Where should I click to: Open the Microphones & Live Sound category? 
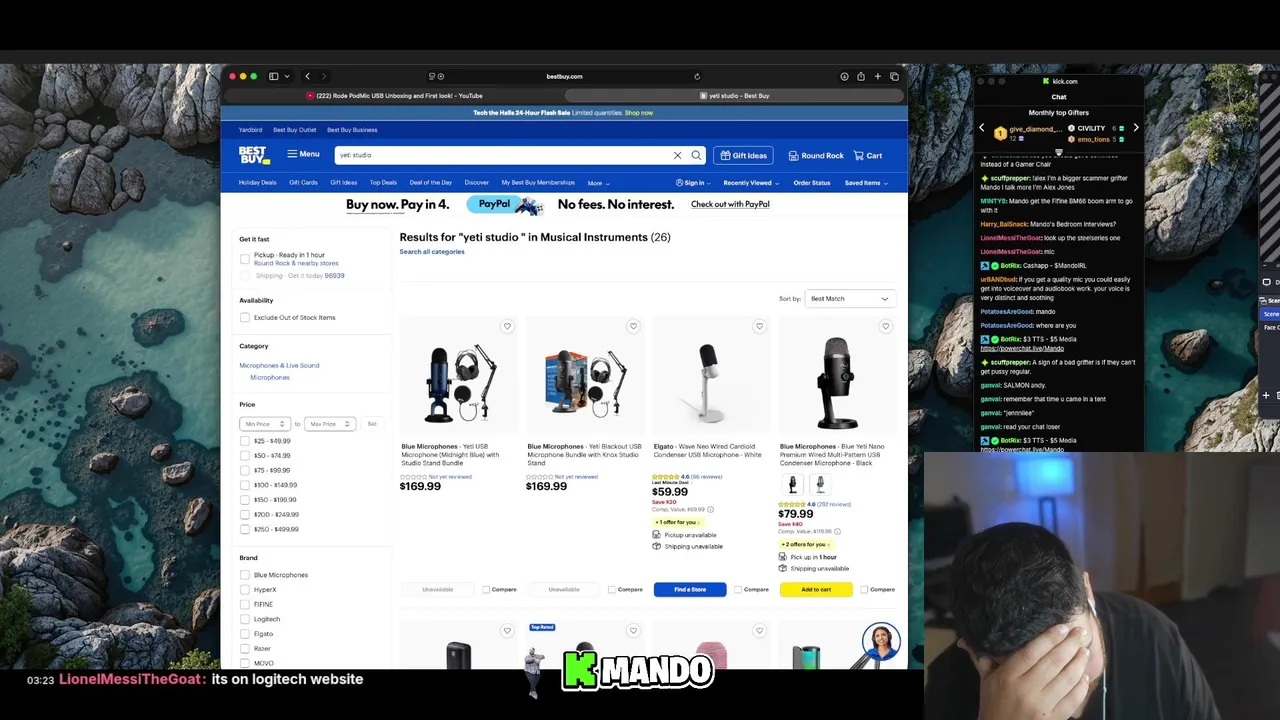click(x=279, y=365)
